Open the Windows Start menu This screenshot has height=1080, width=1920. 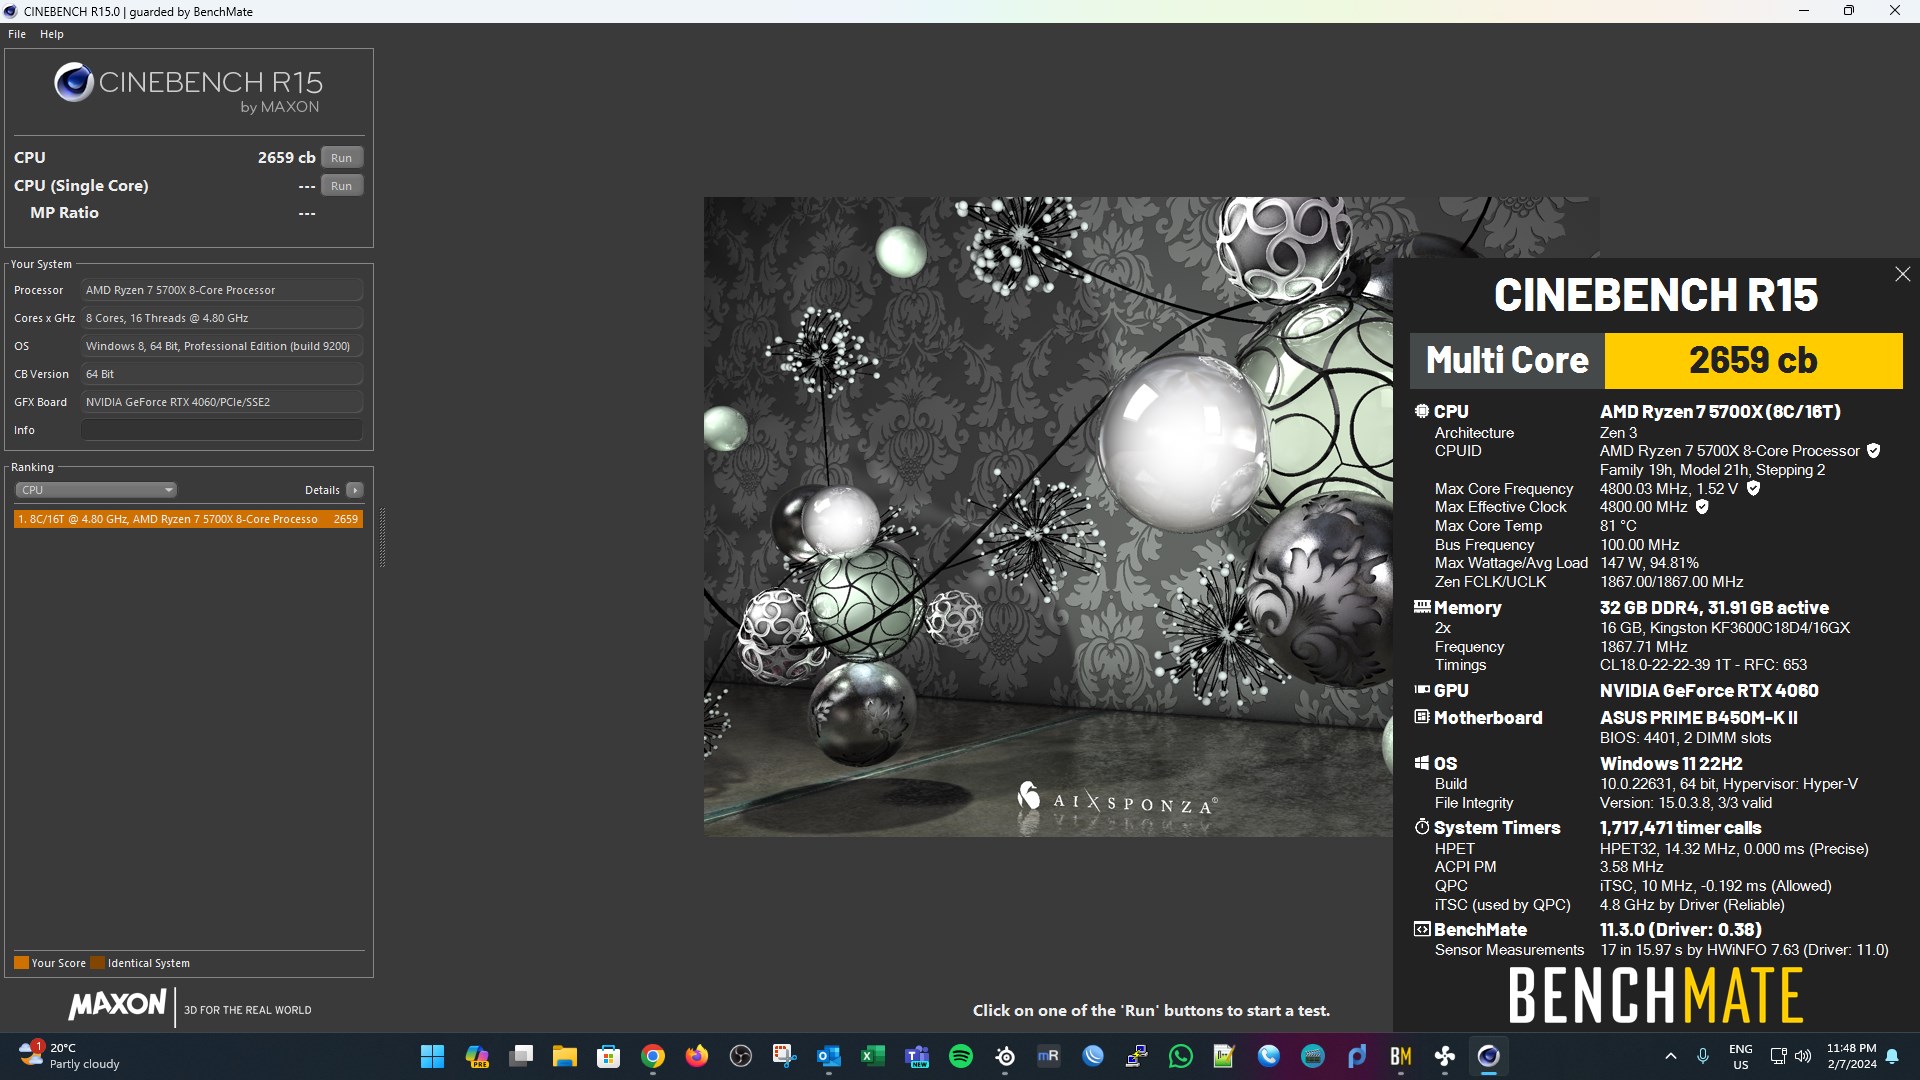click(432, 1056)
